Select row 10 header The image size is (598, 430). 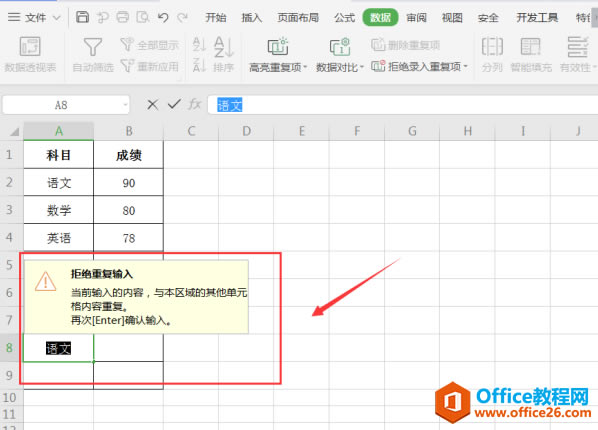11,398
